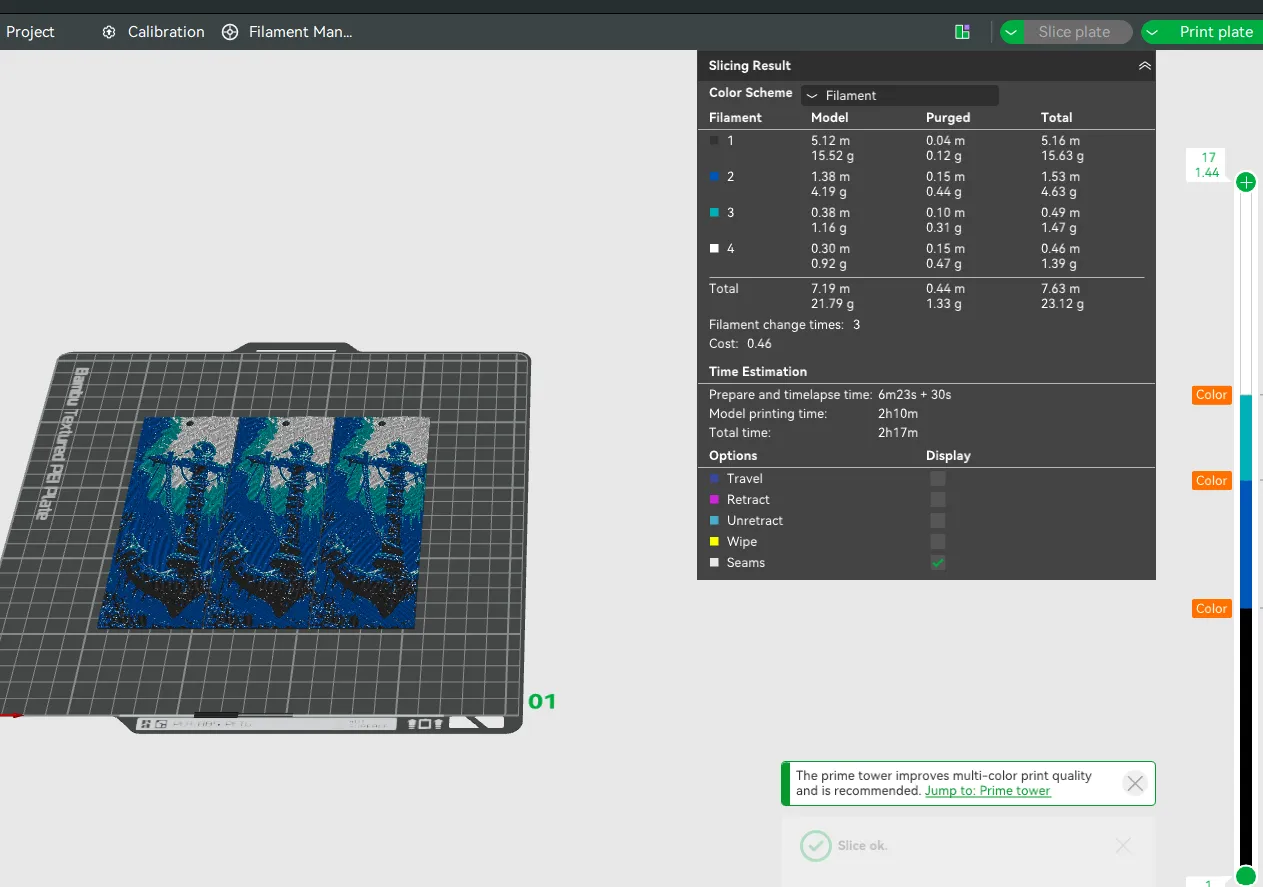Enable the Retract display checkbox
The width and height of the screenshot is (1263, 887).
(x=938, y=500)
